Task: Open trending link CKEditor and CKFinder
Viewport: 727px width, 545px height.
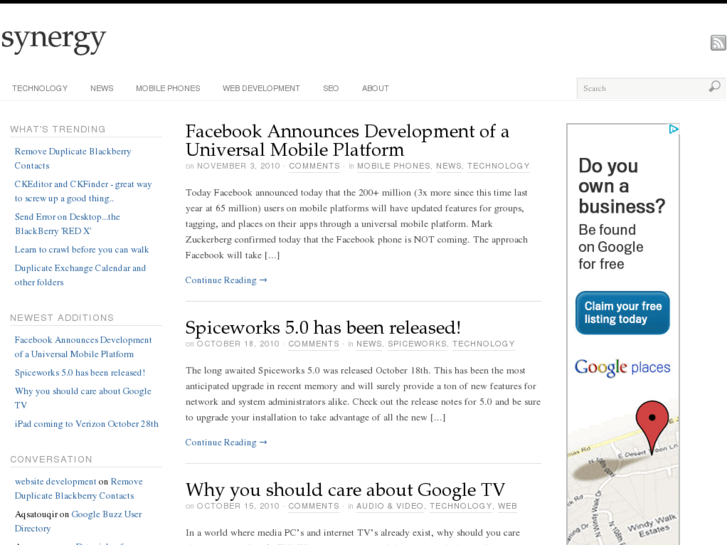Action: click(83, 191)
